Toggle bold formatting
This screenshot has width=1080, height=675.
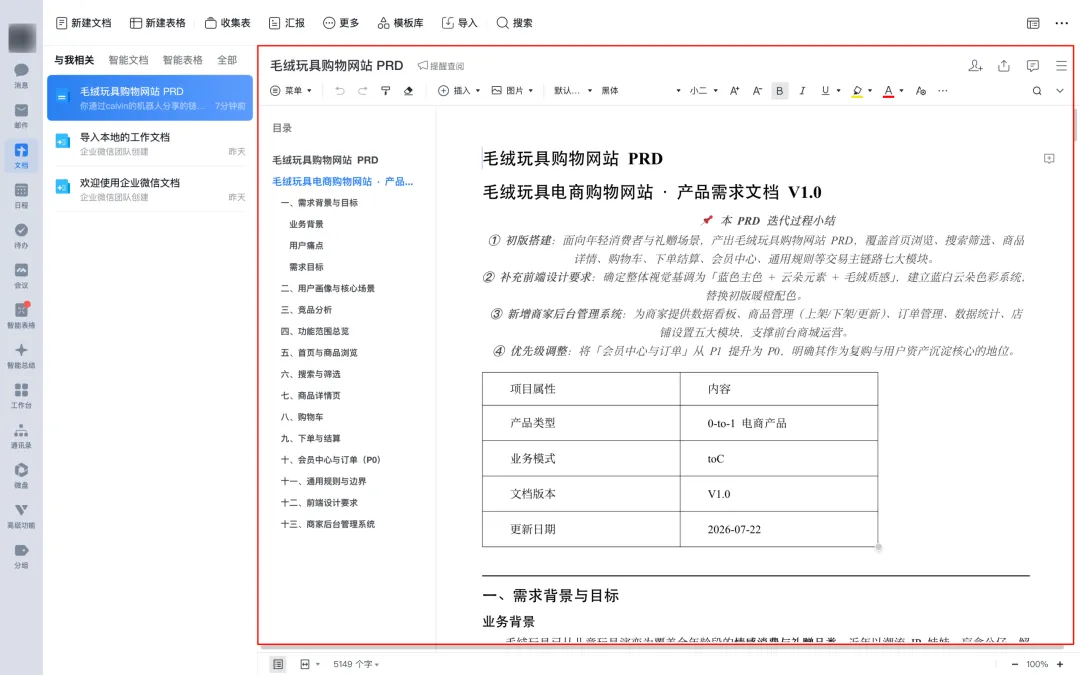pos(780,91)
